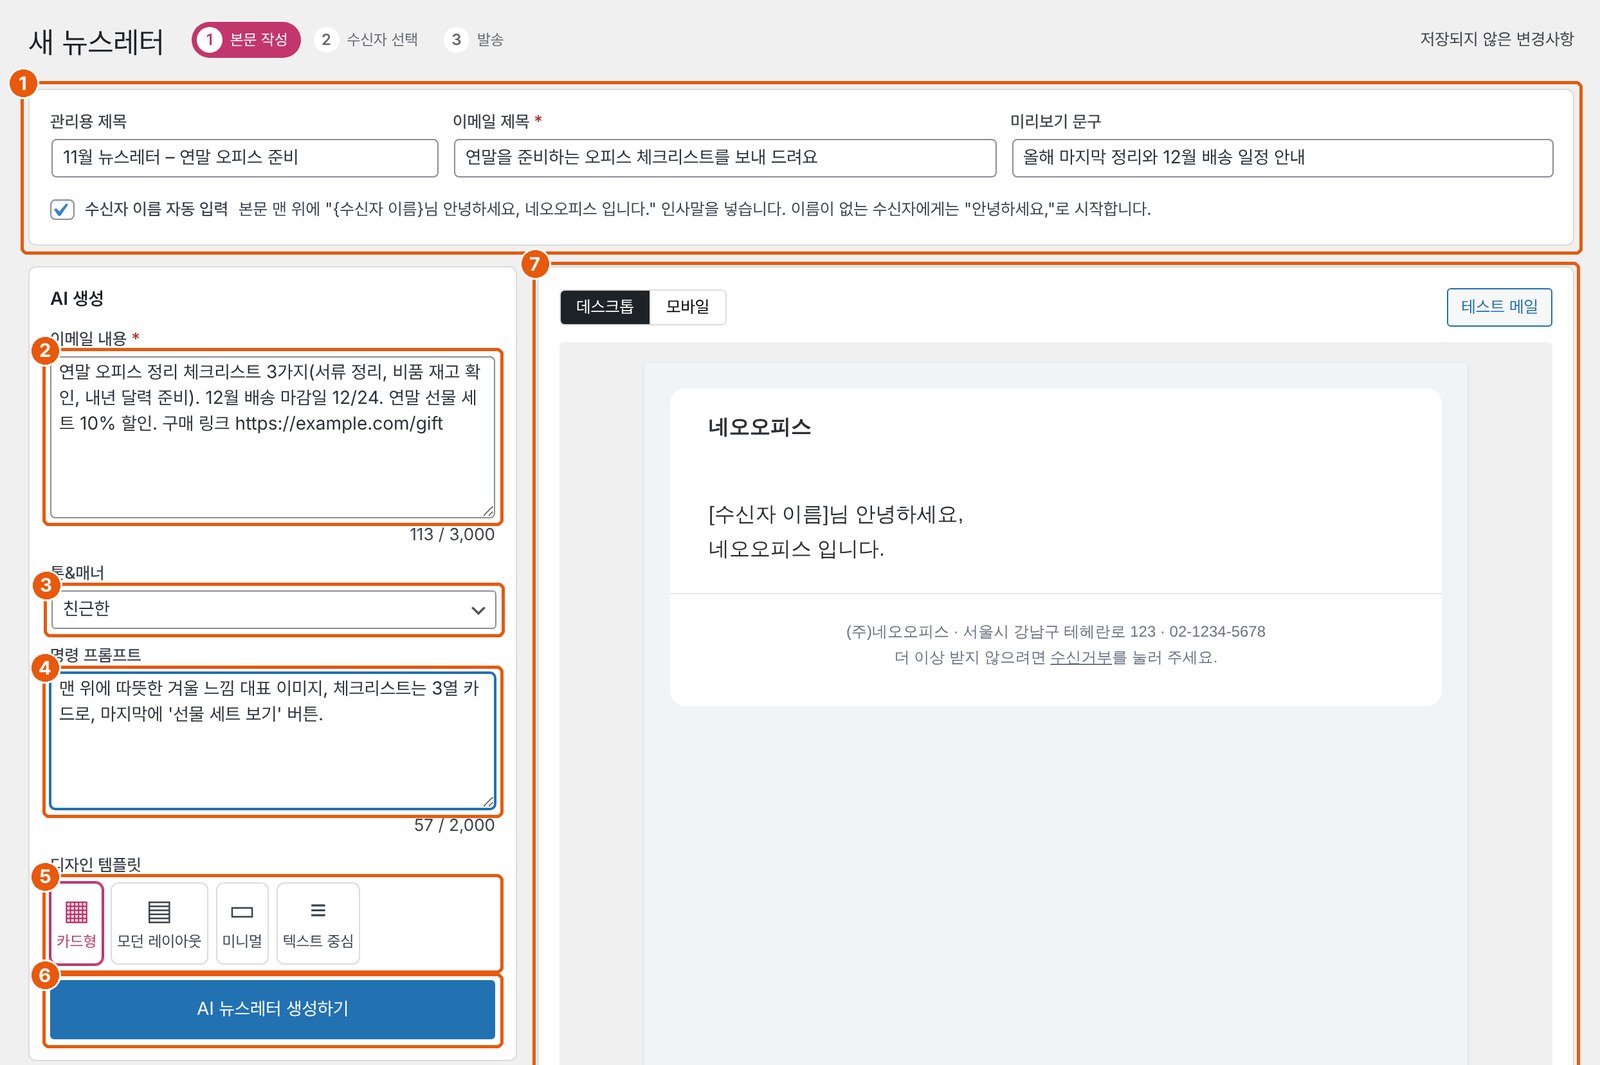Viewport: 1600px width, 1065px height.
Task: Toggle the 수신자 이름 자동 입력 checkbox
Action: [x=62, y=209]
